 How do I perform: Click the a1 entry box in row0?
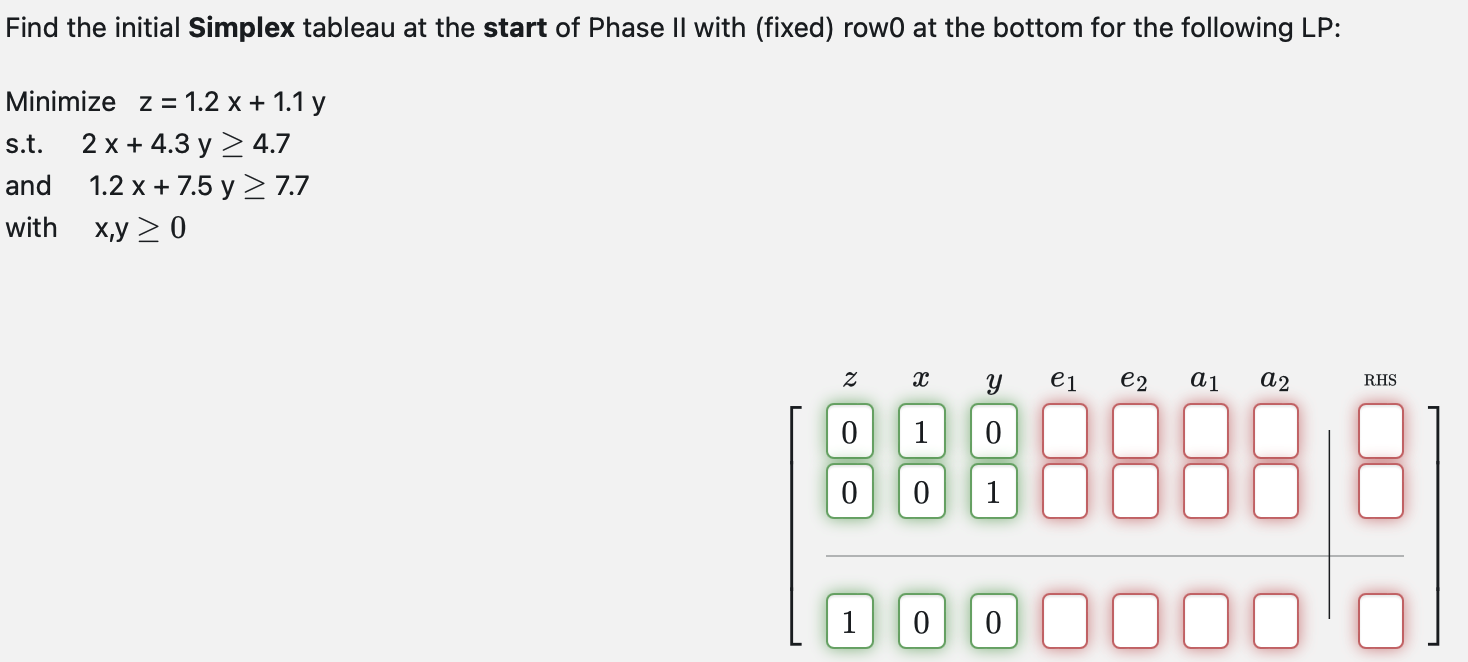(x=1204, y=620)
